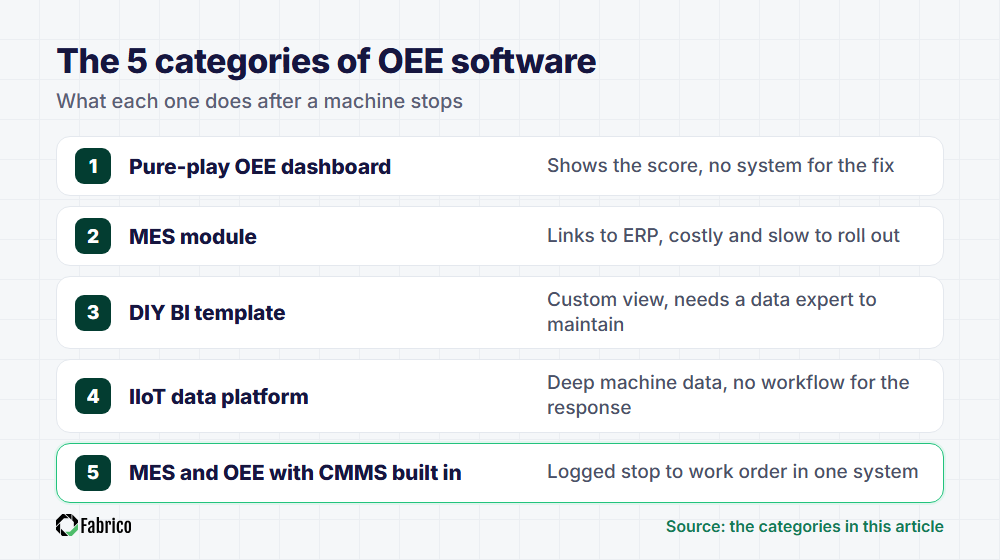1000x560 pixels.
Task: Select the 'MES module' title
Action: (x=193, y=237)
